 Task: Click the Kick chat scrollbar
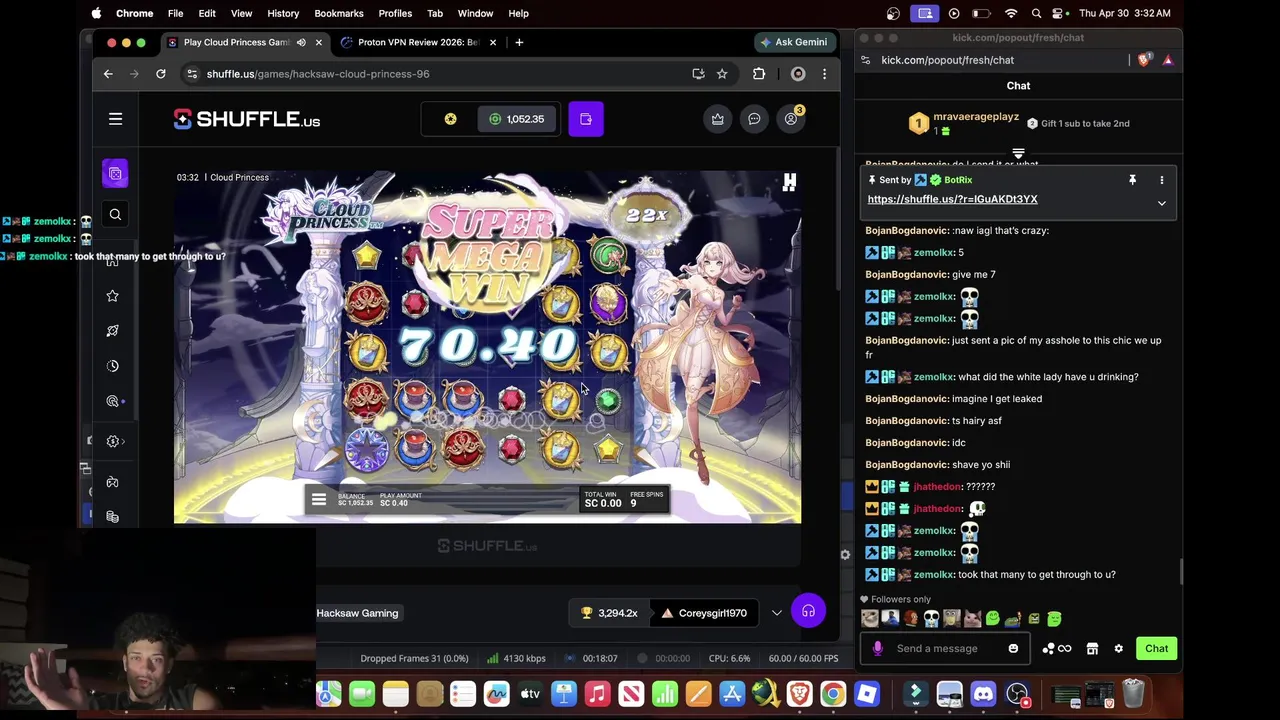tap(1181, 573)
